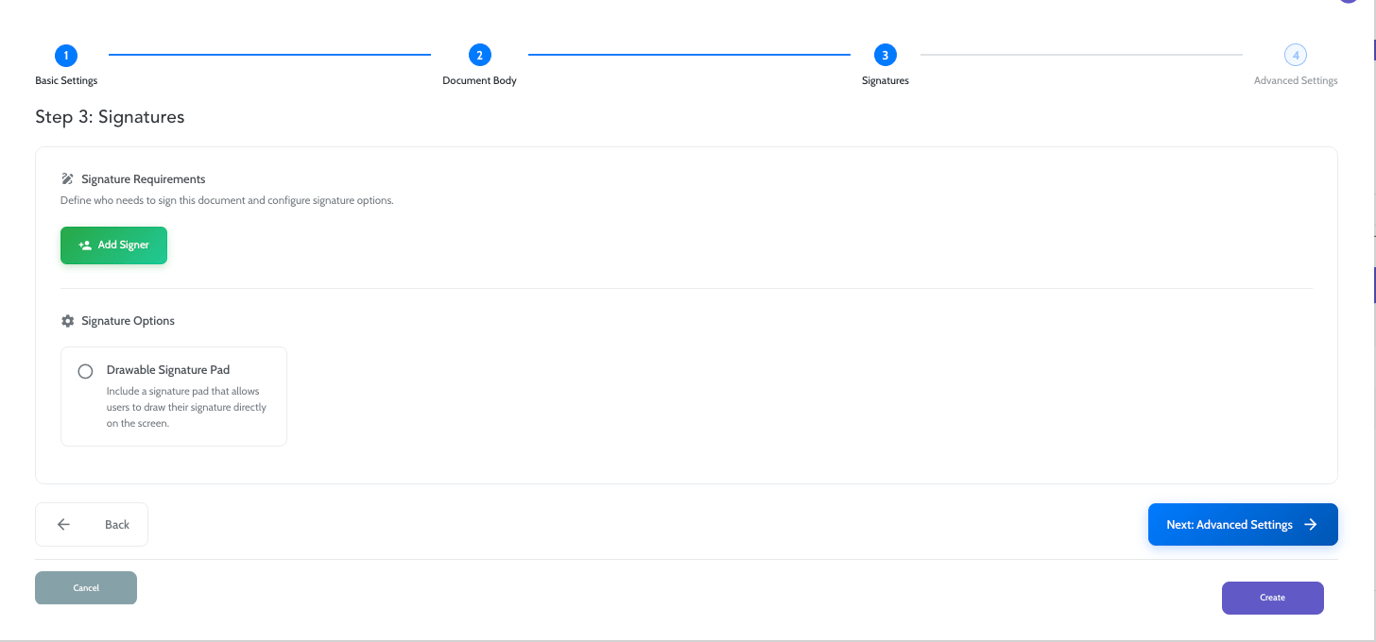Switch to Document Body step label
The width and height of the screenshot is (1376, 642).
pyautogui.click(x=479, y=80)
